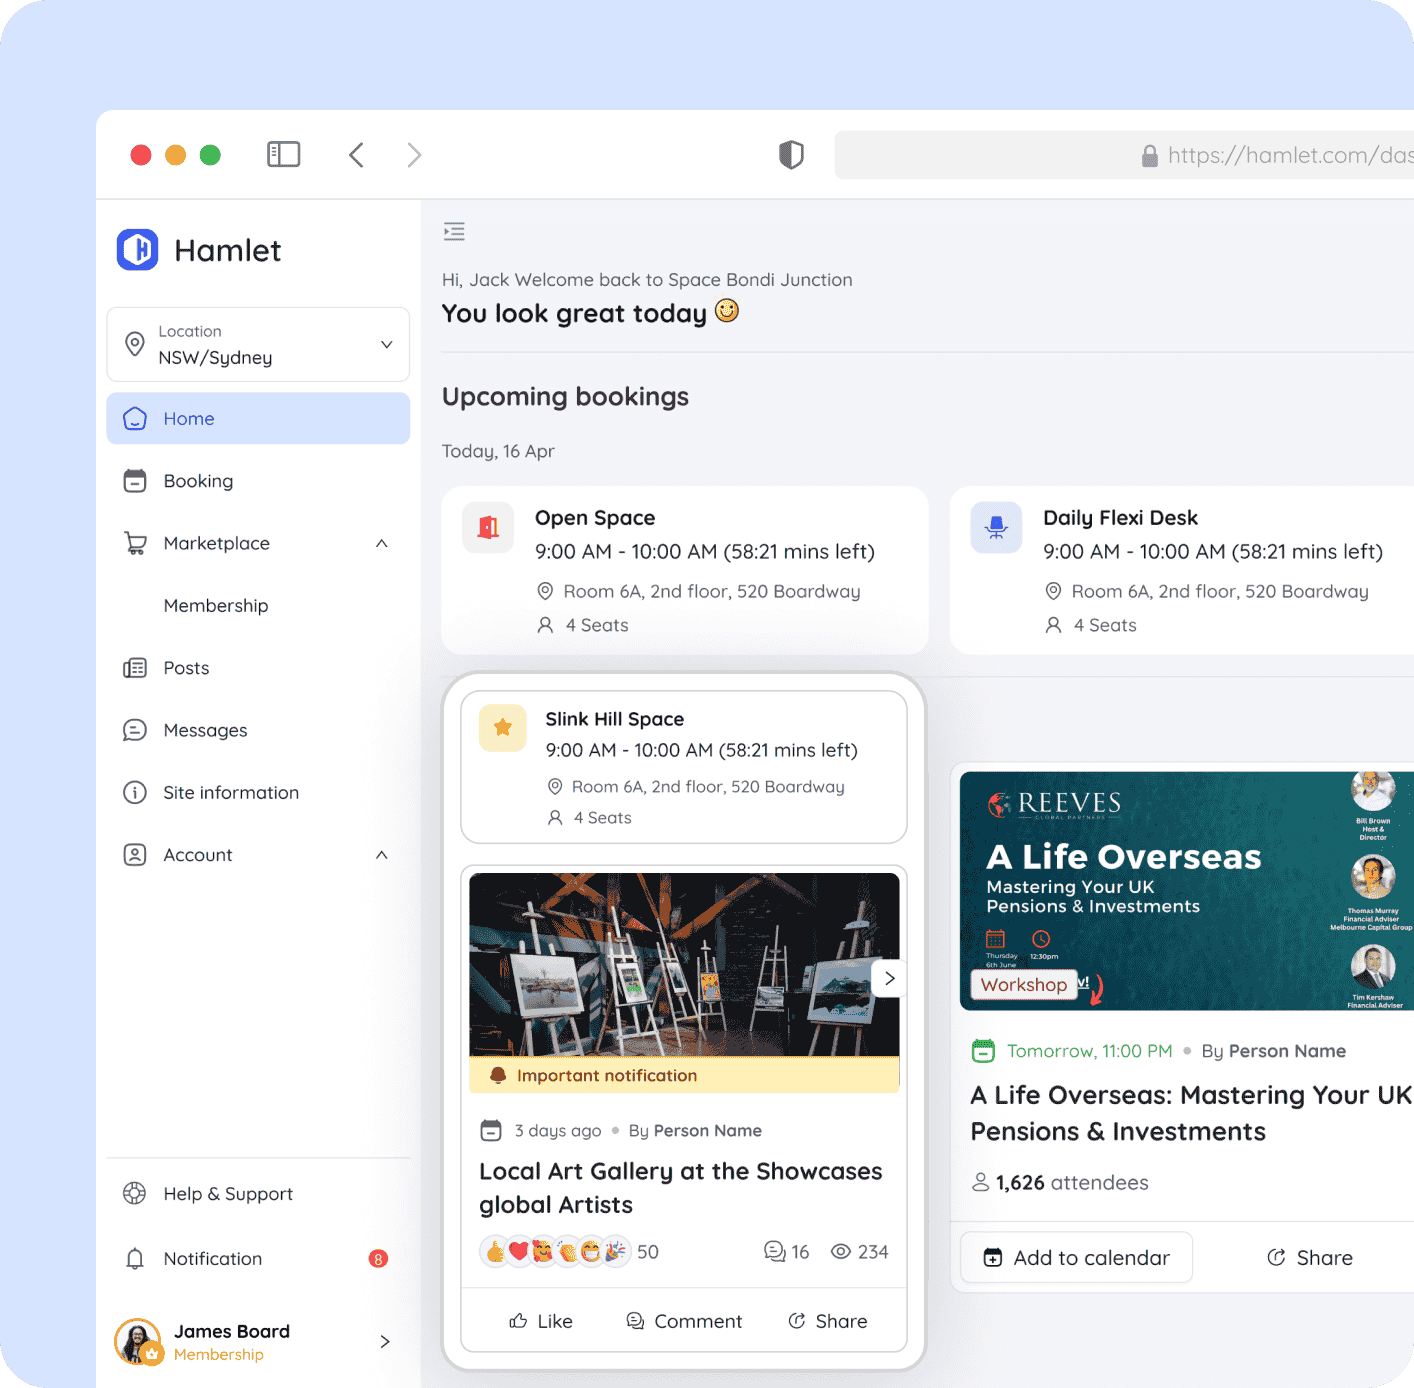Go forward with the browser arrow
Screen dimensions: 1414x1388
point(414,155)
